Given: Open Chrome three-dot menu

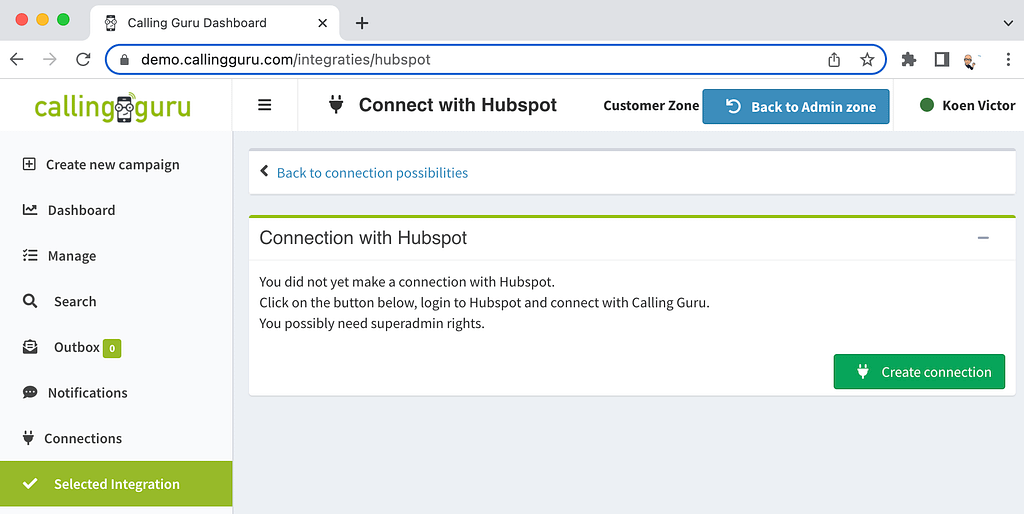Looking at the screenshot, I should click(1008, 60).
